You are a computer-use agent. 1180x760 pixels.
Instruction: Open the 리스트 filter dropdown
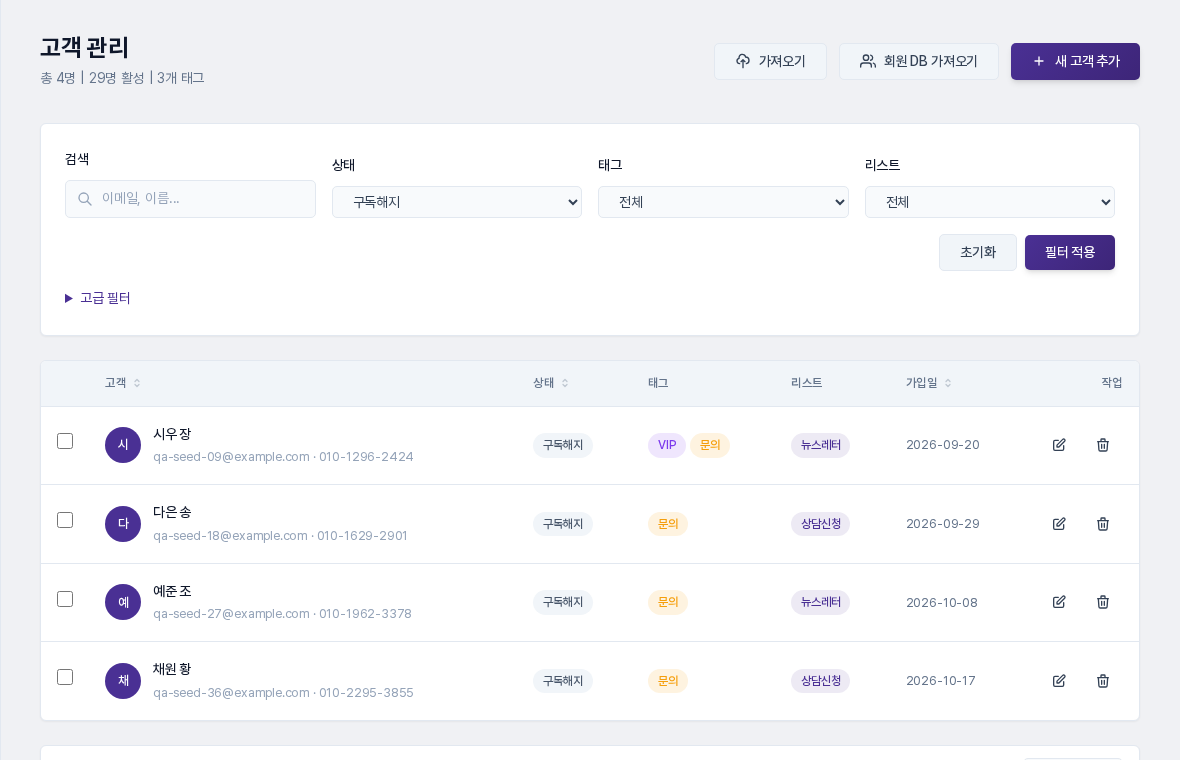click(990, 202)
